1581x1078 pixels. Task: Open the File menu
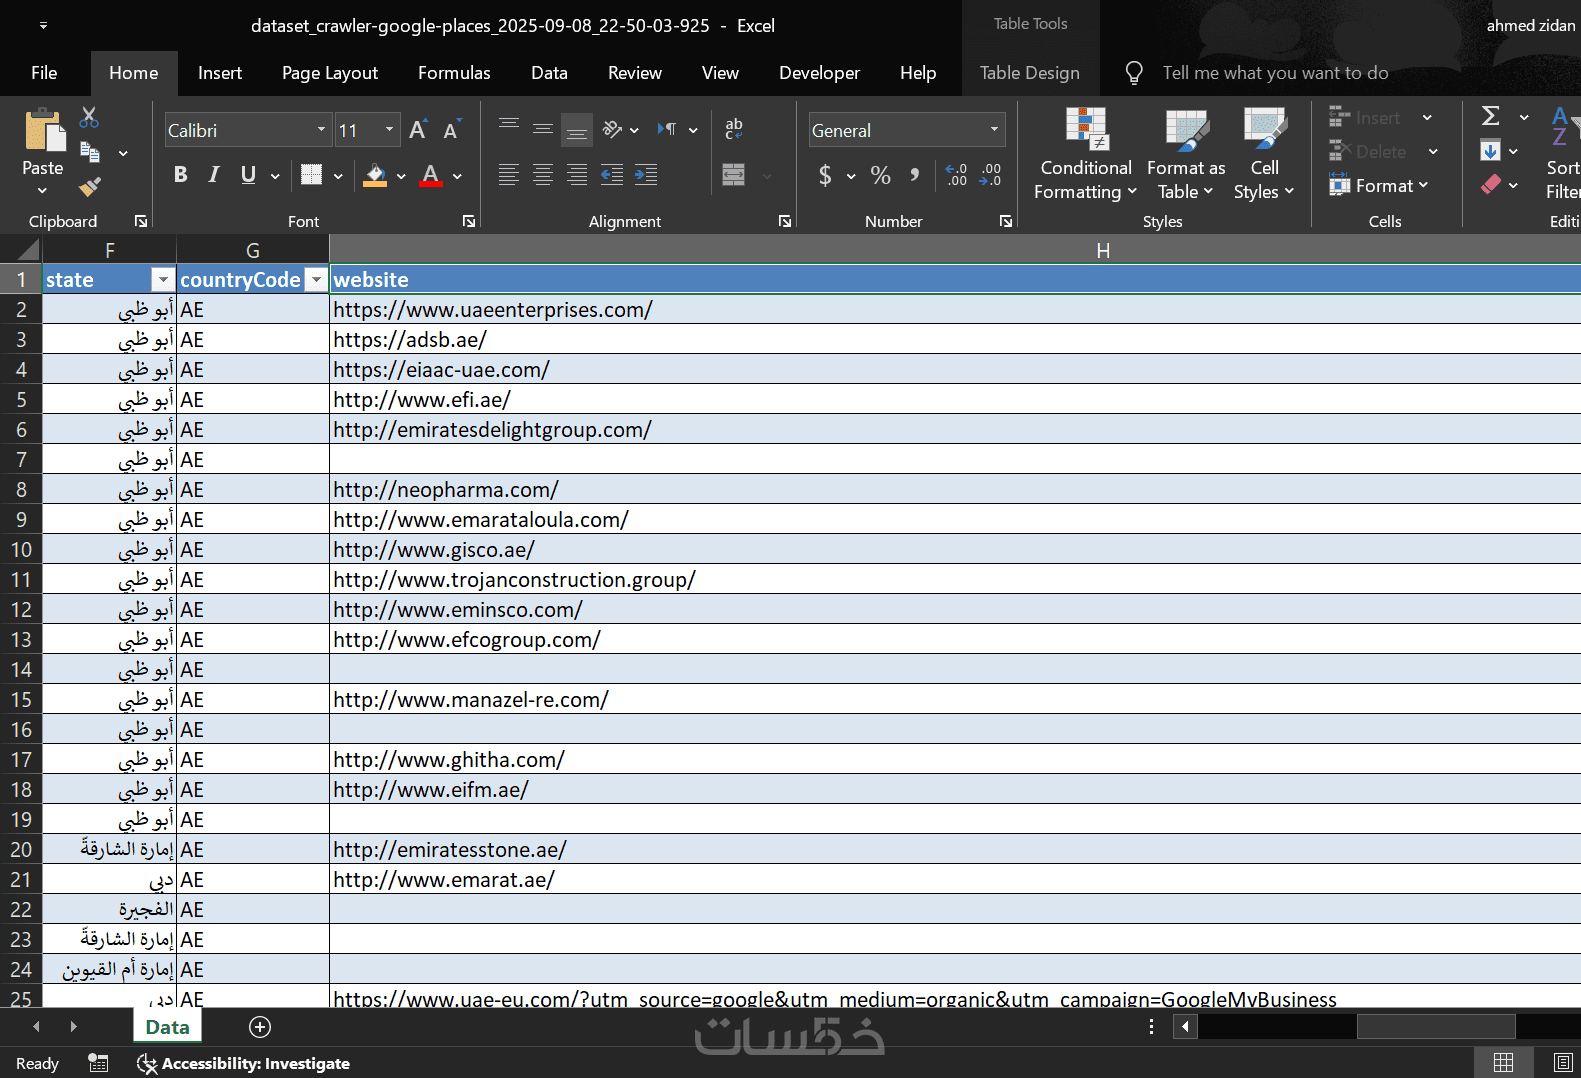pos(44,73)
